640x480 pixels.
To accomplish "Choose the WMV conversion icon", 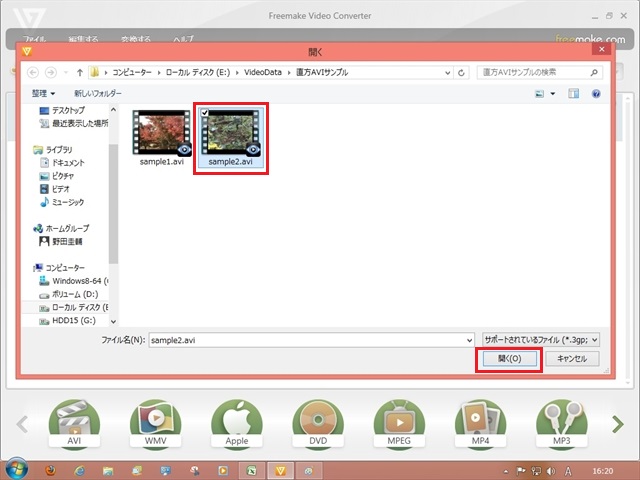I will [156, 422].
